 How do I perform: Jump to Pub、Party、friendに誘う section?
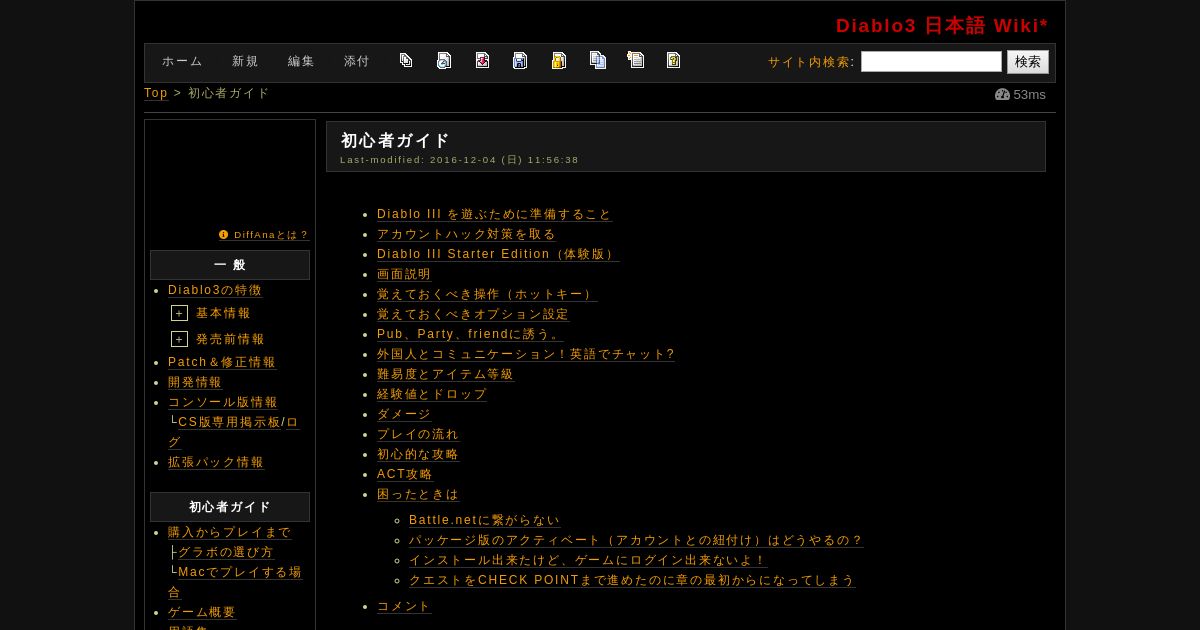470,334
